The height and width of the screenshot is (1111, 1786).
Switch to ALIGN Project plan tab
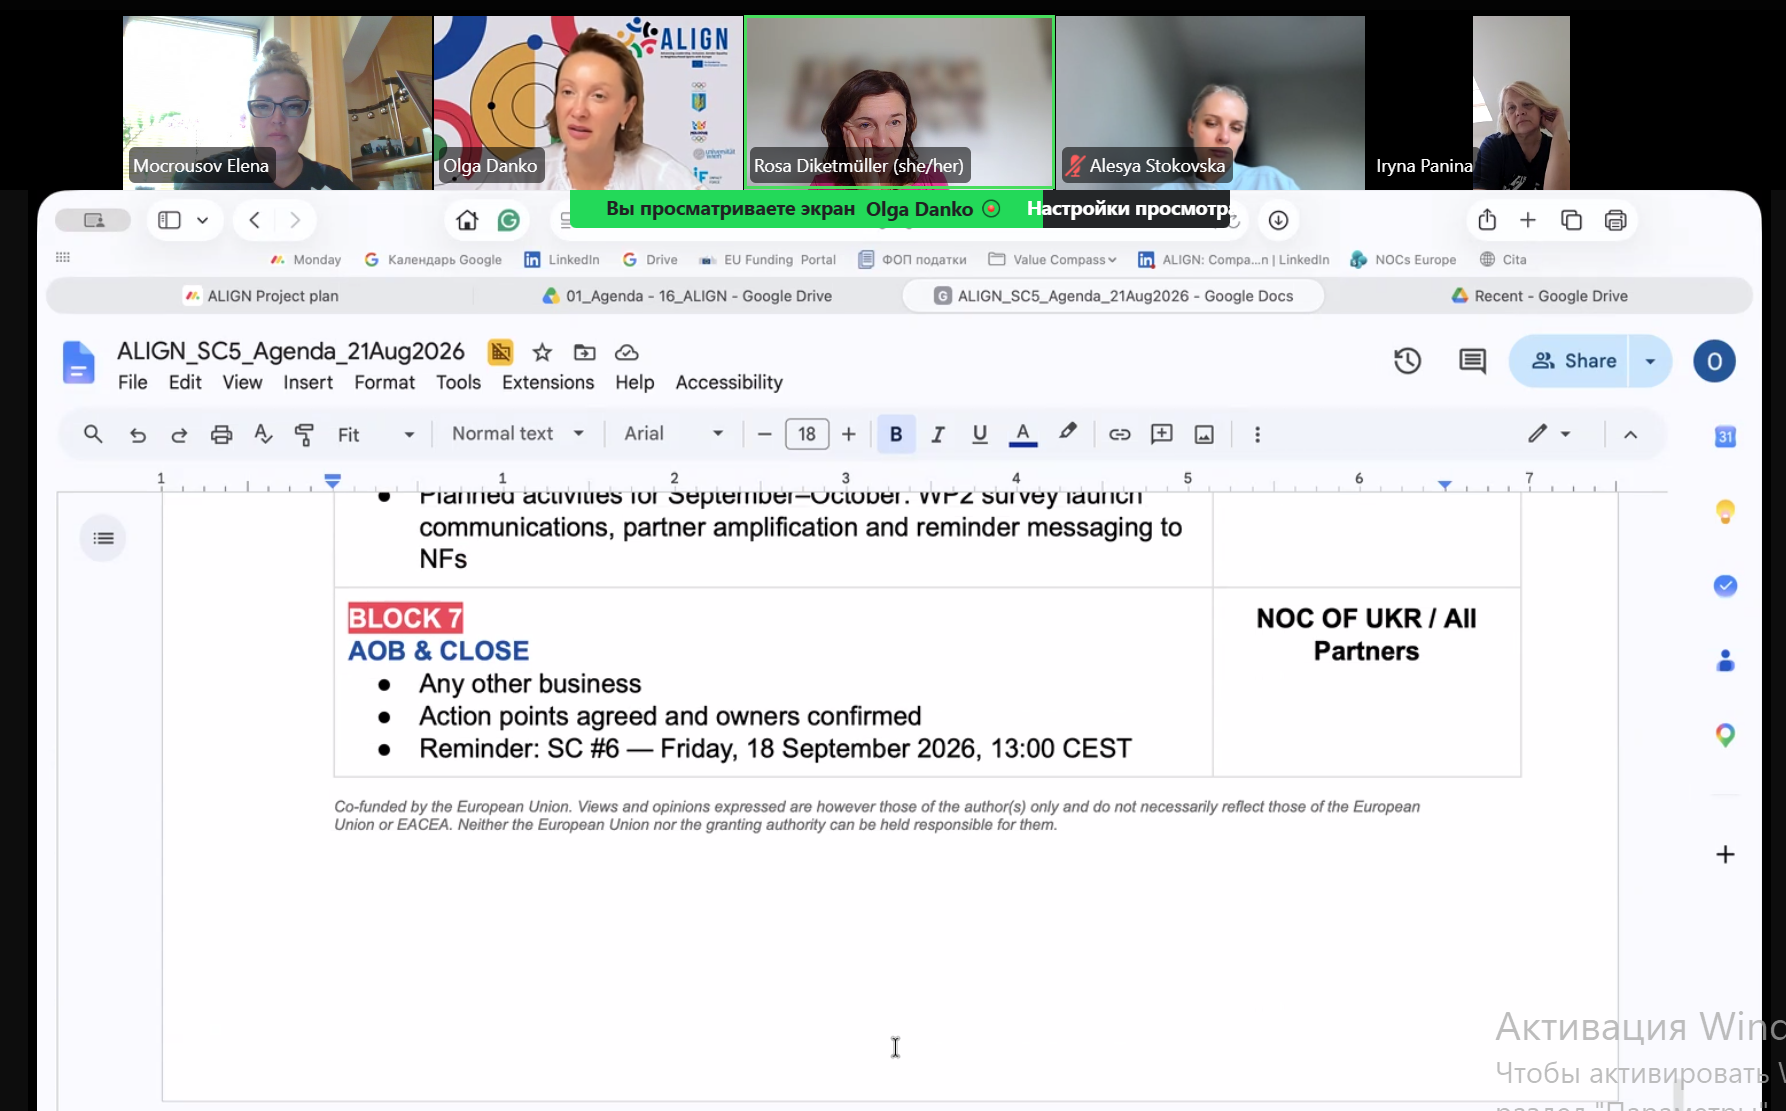tap(261, 296)
